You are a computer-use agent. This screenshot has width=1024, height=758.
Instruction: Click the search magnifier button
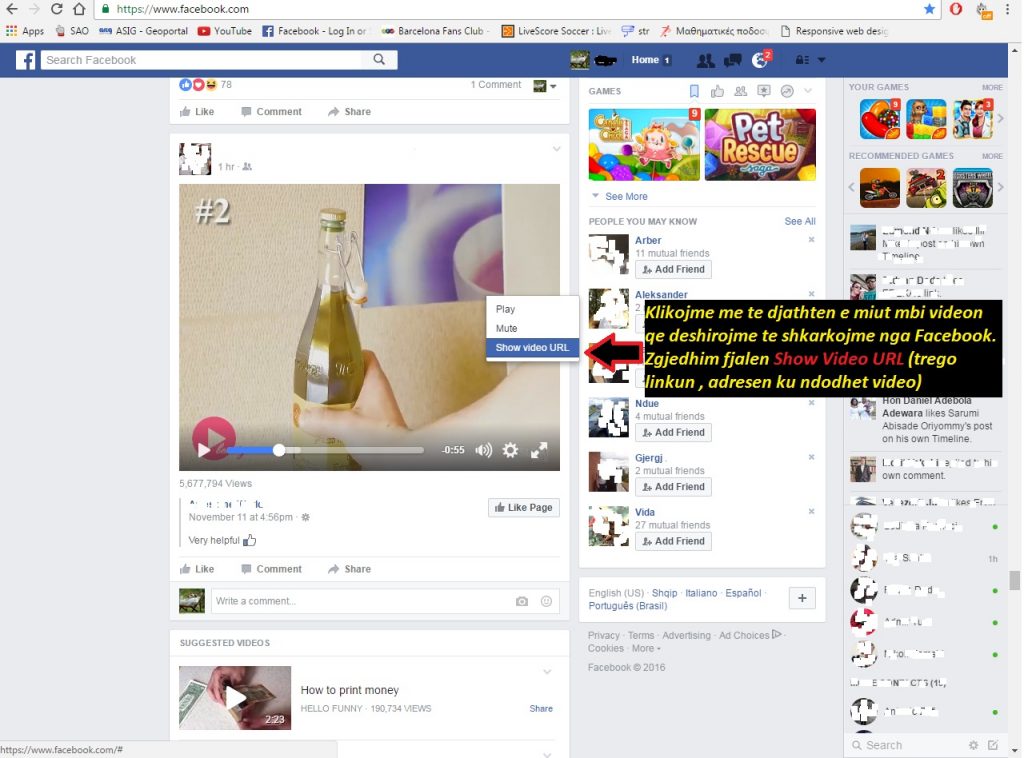(x=379, y=59)
